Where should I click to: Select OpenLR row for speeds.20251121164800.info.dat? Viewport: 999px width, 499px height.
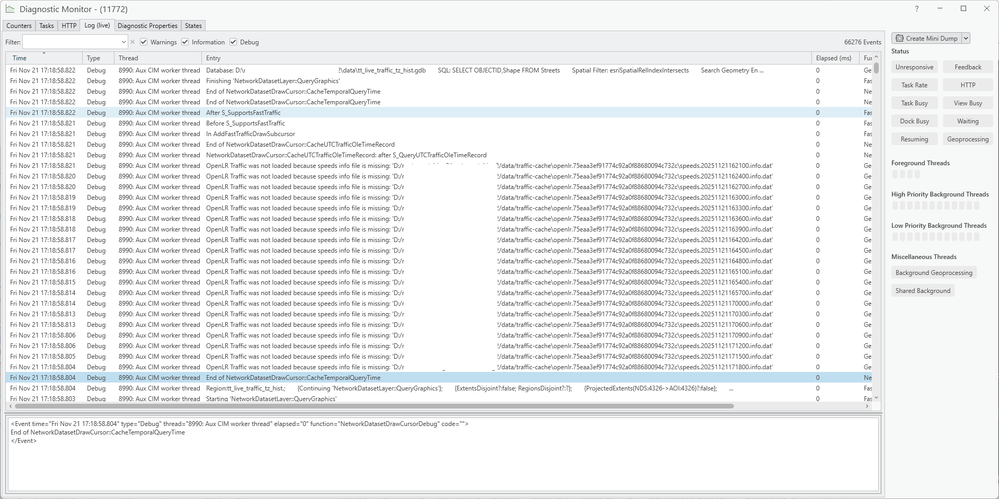438,261
